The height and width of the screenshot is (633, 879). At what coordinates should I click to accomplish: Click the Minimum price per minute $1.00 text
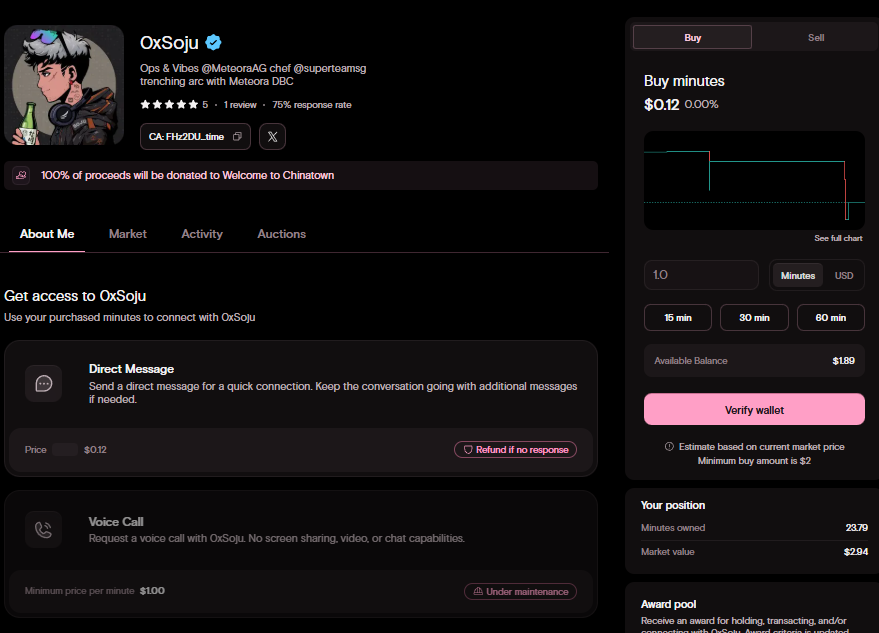pyautogui.click(x=95, y=591)
